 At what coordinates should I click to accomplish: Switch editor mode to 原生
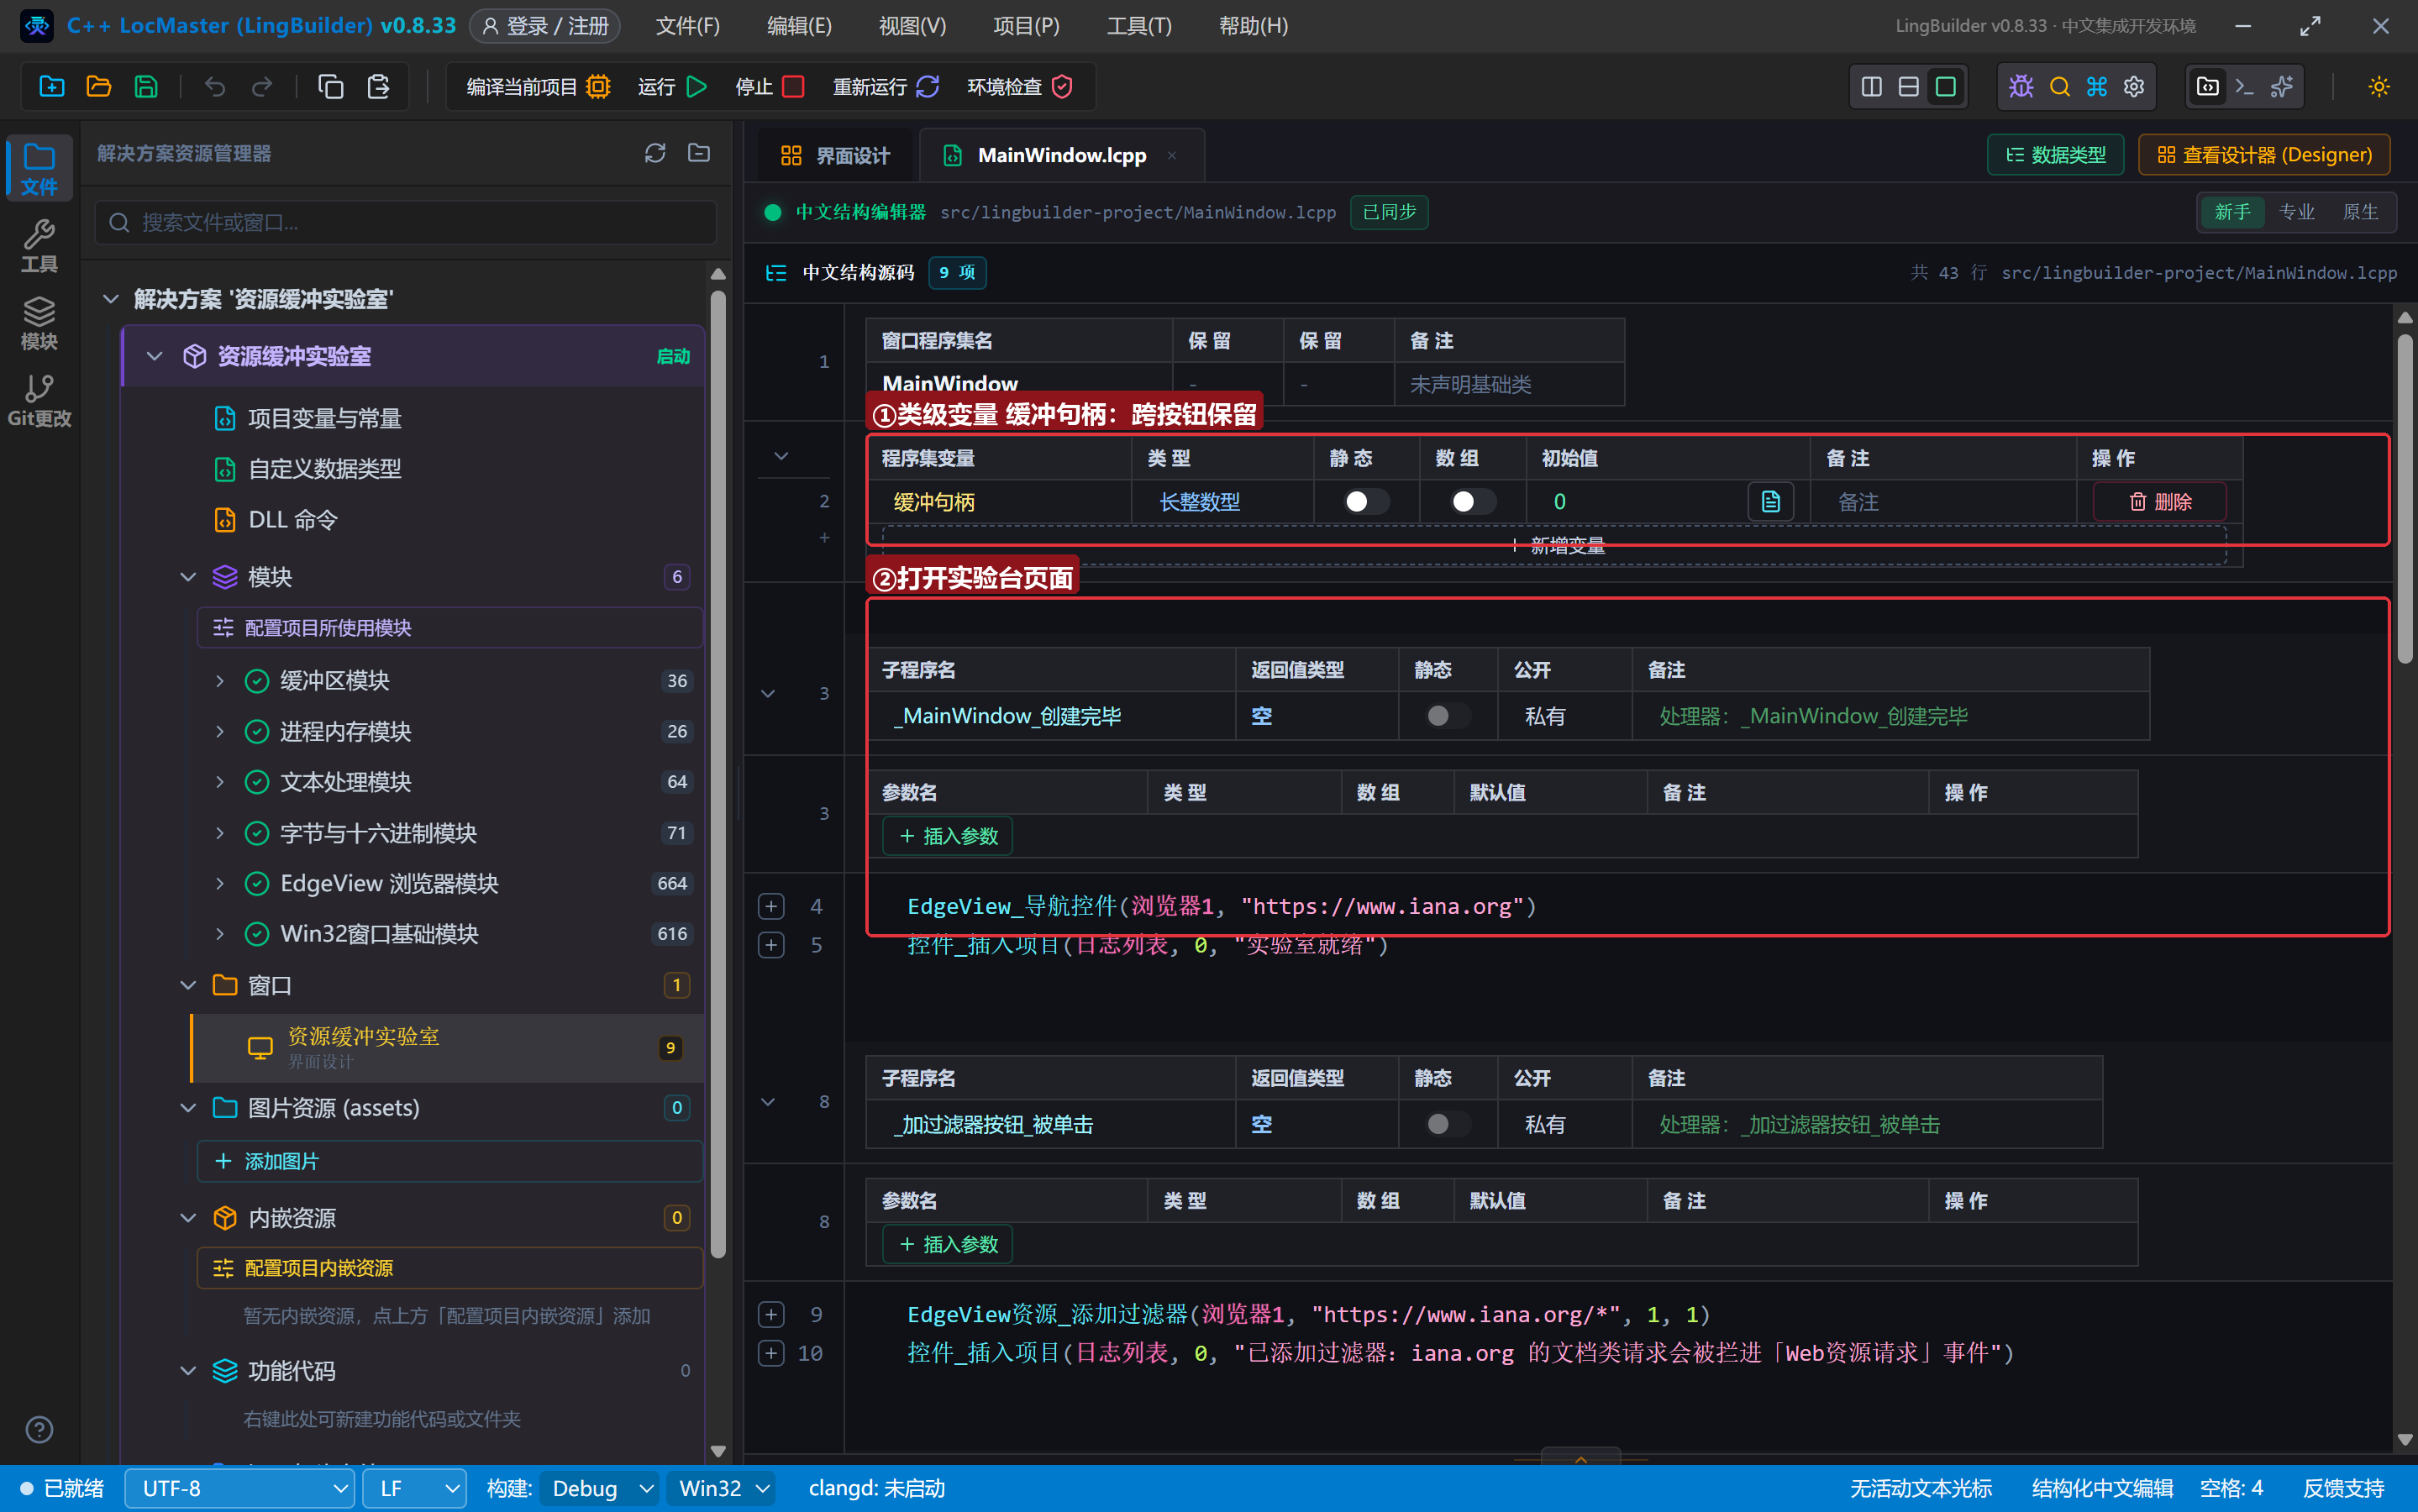coord(2360,212)
